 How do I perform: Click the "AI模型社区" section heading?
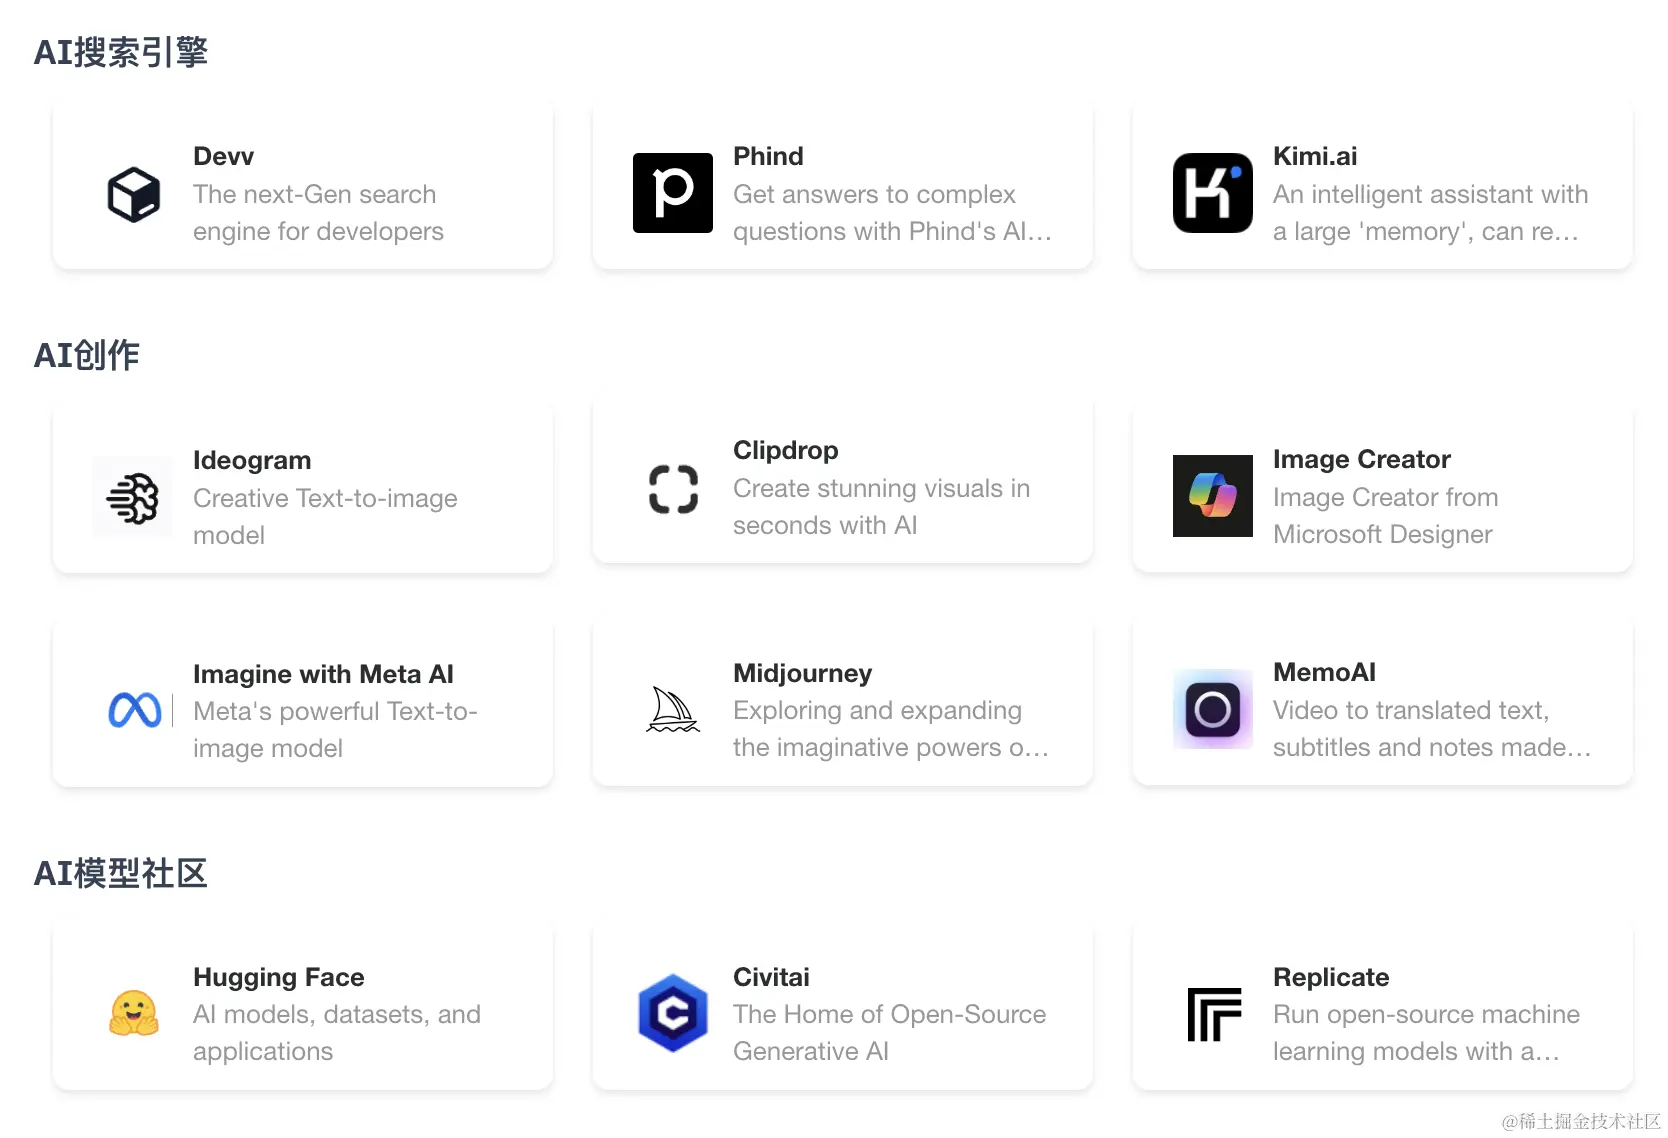(x=120, y=873)
